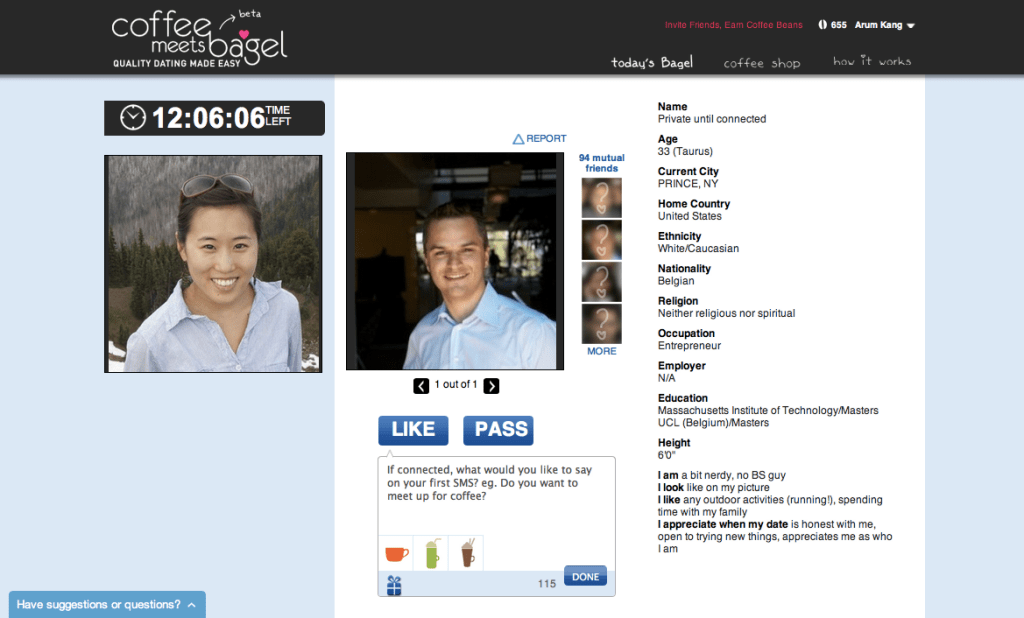Click 'PRINCE, NY' city value
1024x618 pixels.
[x=688, y=184]
